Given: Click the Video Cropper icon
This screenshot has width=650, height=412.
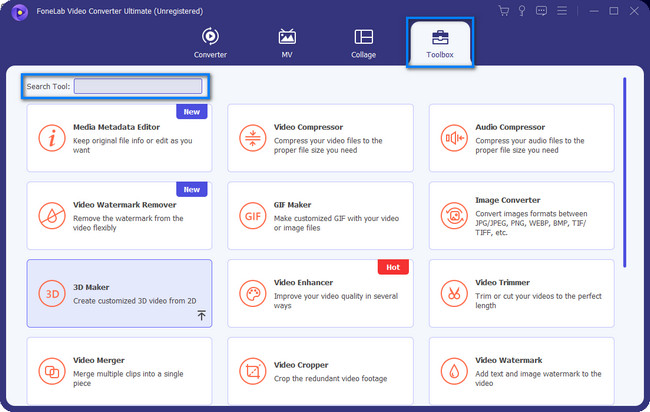Looking at the screenshot, I should [x=252, y=371].
